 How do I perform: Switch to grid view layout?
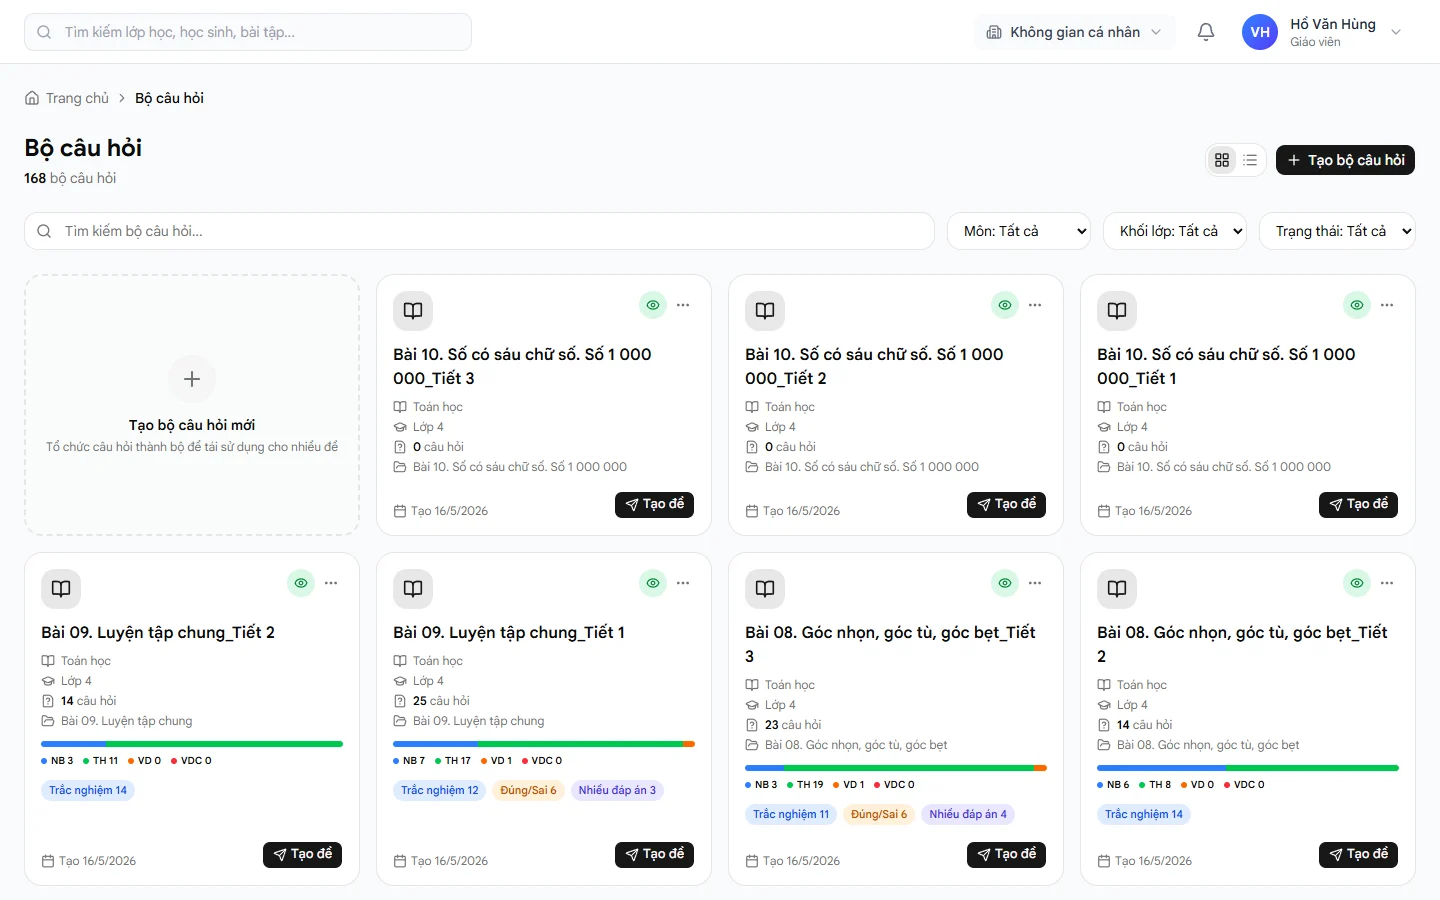click(x=1222, y=160)
